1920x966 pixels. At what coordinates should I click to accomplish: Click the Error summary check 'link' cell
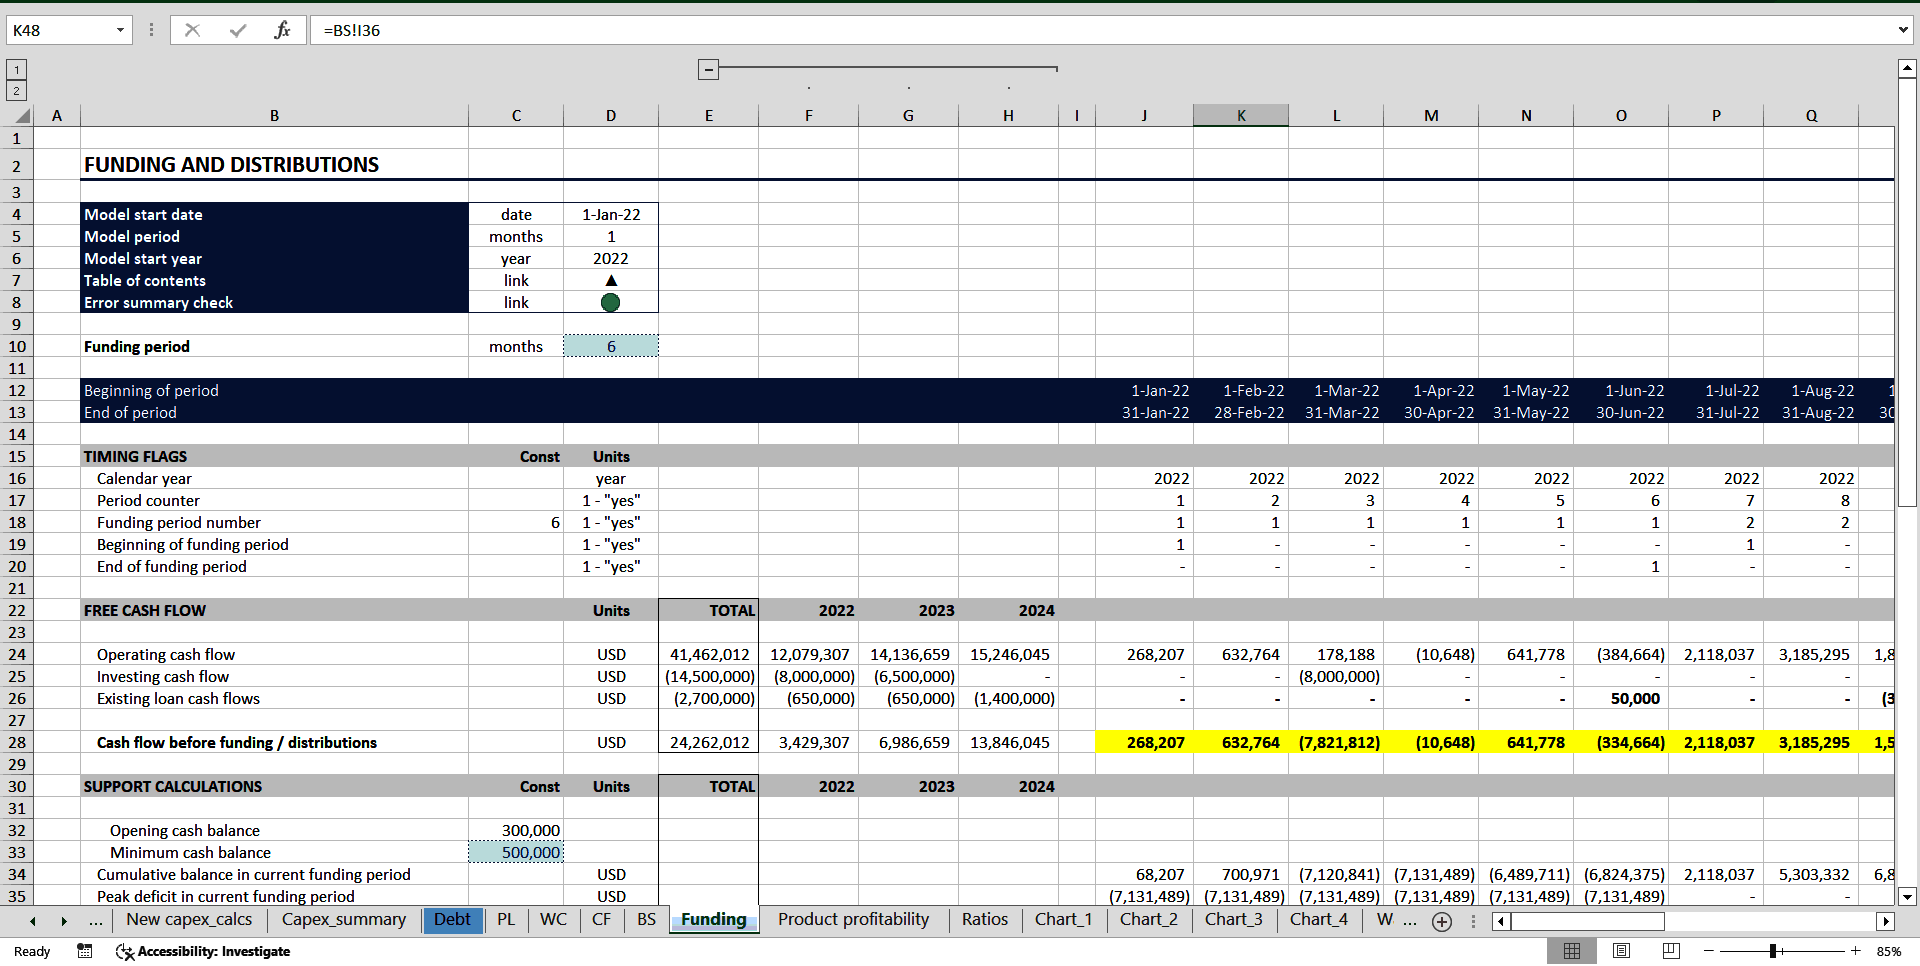point(516,302)
